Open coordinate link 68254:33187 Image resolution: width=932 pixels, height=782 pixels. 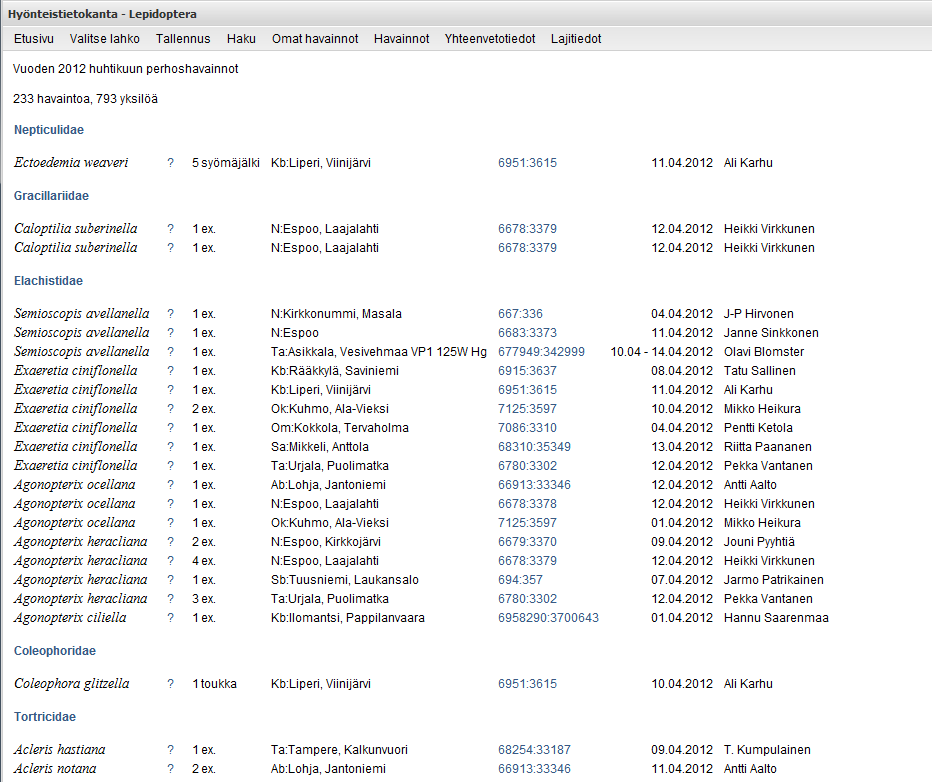[x=534, y=750]
